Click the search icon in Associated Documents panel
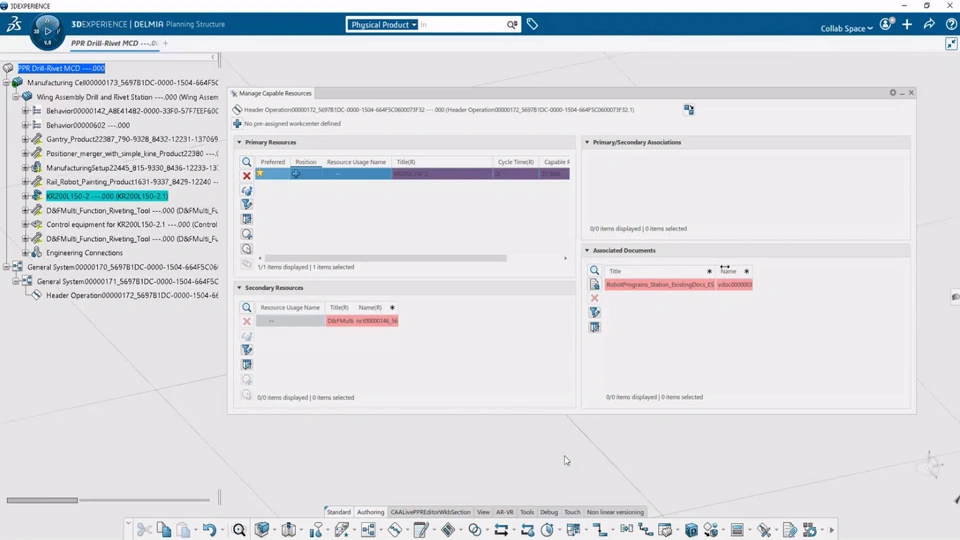The width and height of the screenshot is (960, 540). [x=594, y=270]
